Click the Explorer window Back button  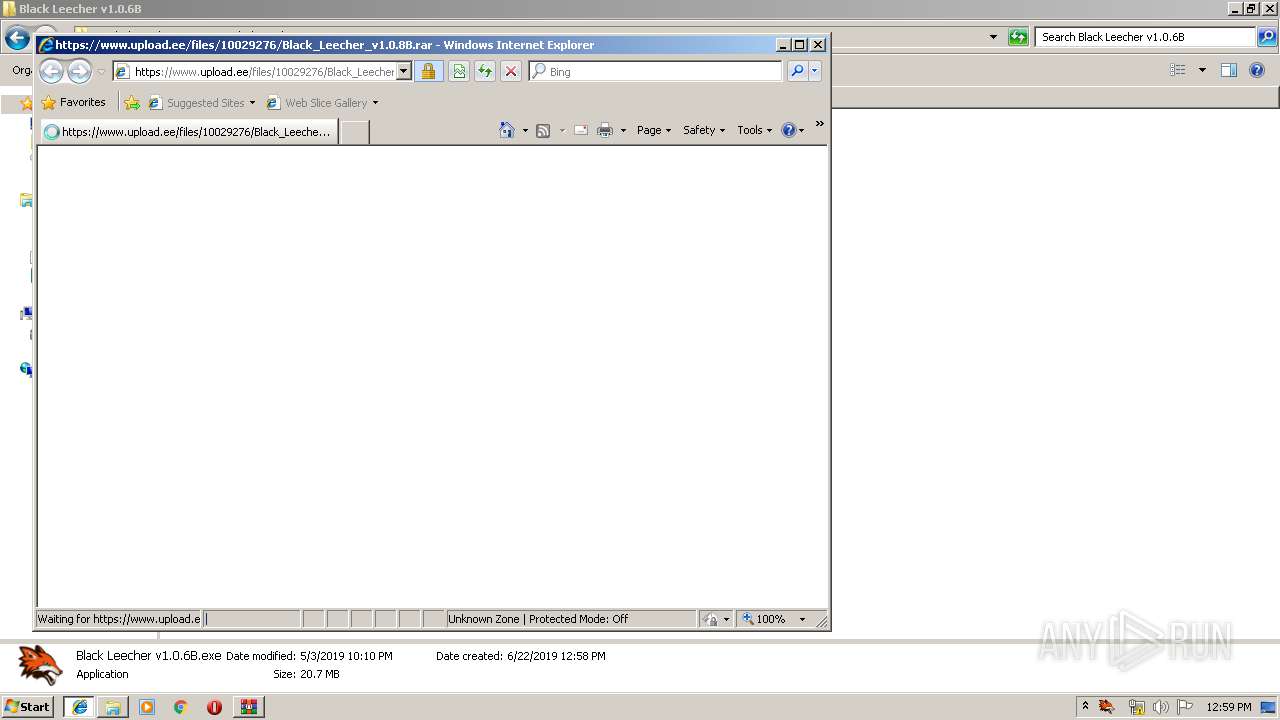17,38
